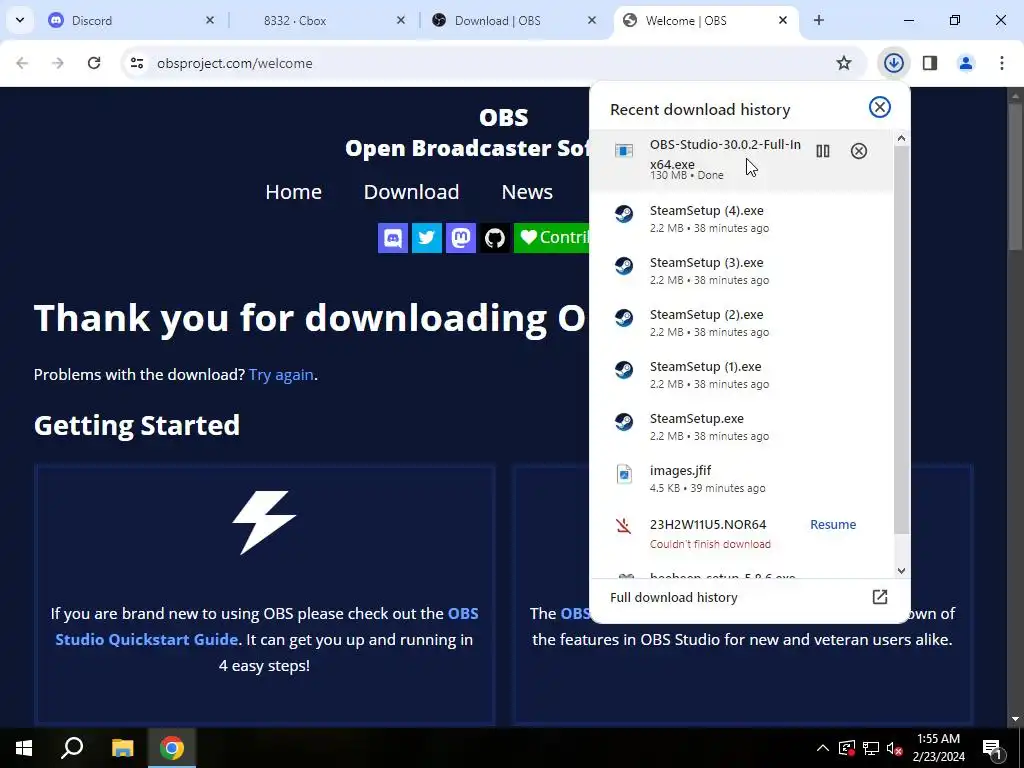Close the Recent download history popup

tap(880, 107)
